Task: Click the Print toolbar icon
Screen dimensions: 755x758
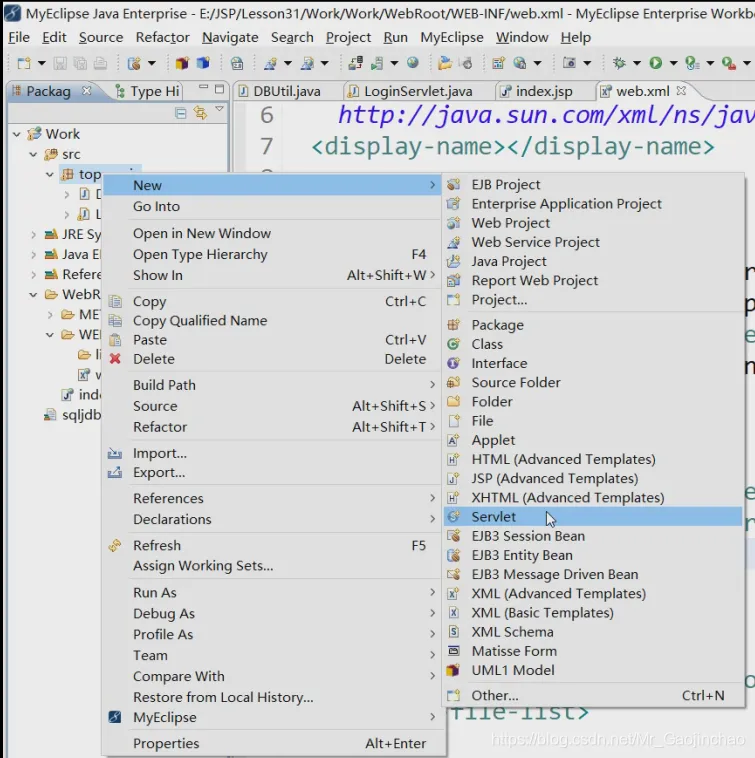Action: 100,63
